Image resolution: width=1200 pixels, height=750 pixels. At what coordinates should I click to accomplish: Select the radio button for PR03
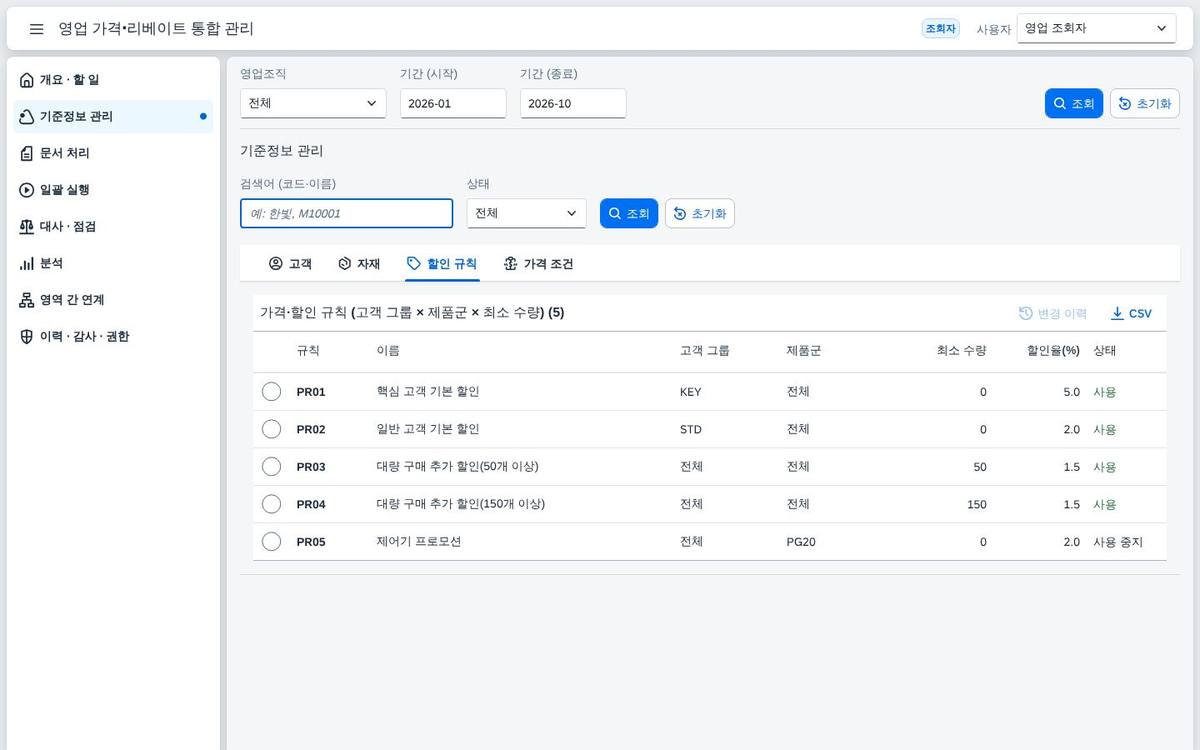(271, 467)
